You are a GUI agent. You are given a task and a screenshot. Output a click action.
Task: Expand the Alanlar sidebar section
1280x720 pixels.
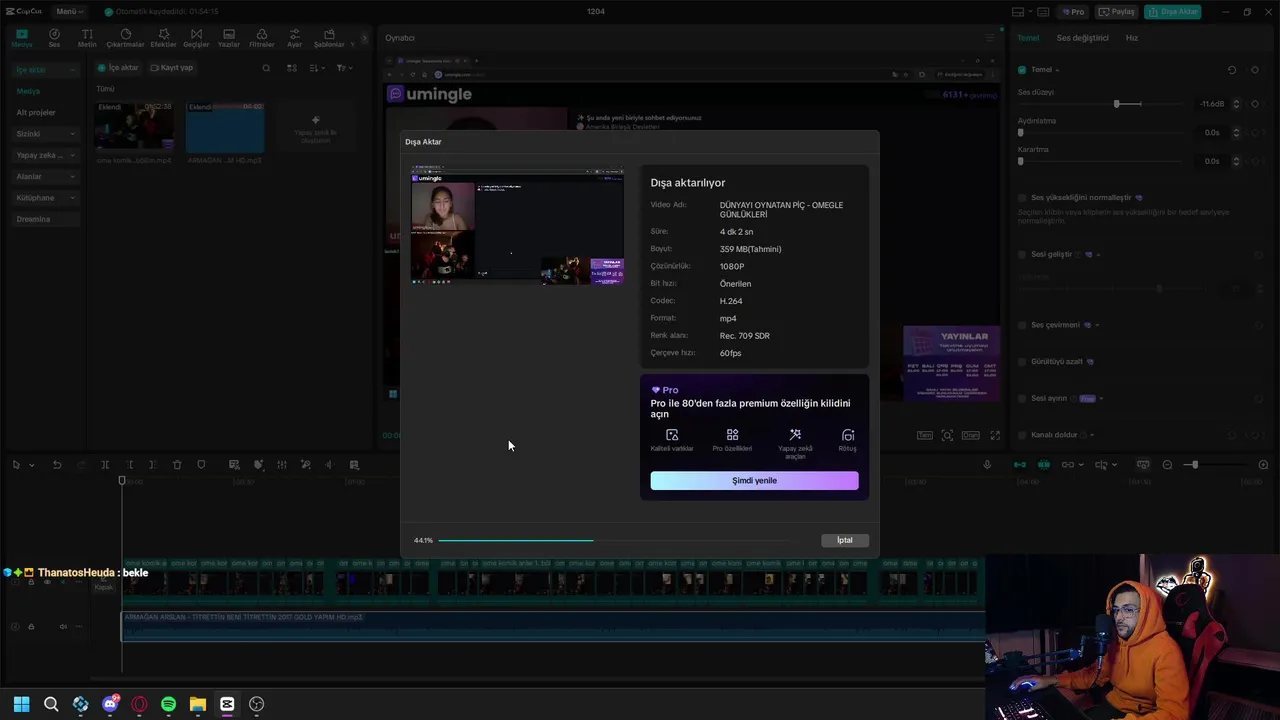click(x=46, y=177)
